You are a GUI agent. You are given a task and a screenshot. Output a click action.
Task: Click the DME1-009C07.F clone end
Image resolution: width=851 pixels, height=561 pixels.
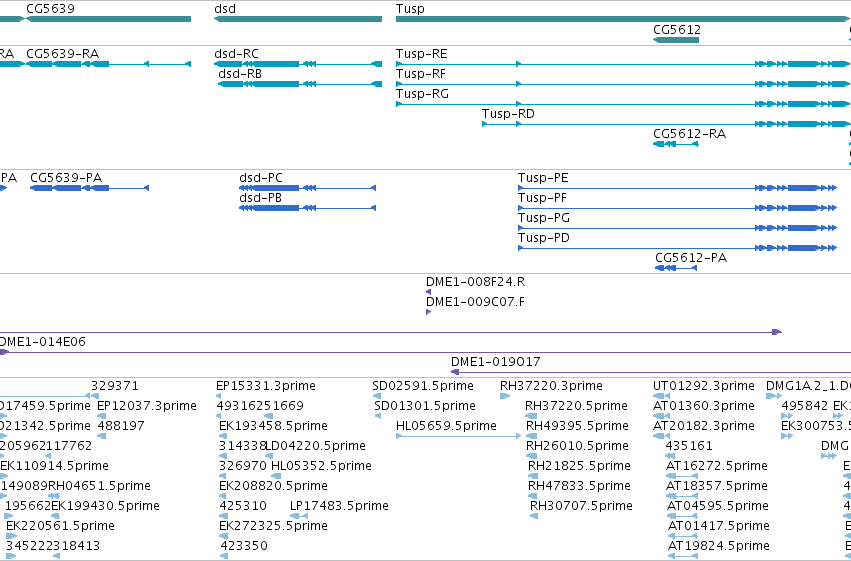click(x=428, y=312)
